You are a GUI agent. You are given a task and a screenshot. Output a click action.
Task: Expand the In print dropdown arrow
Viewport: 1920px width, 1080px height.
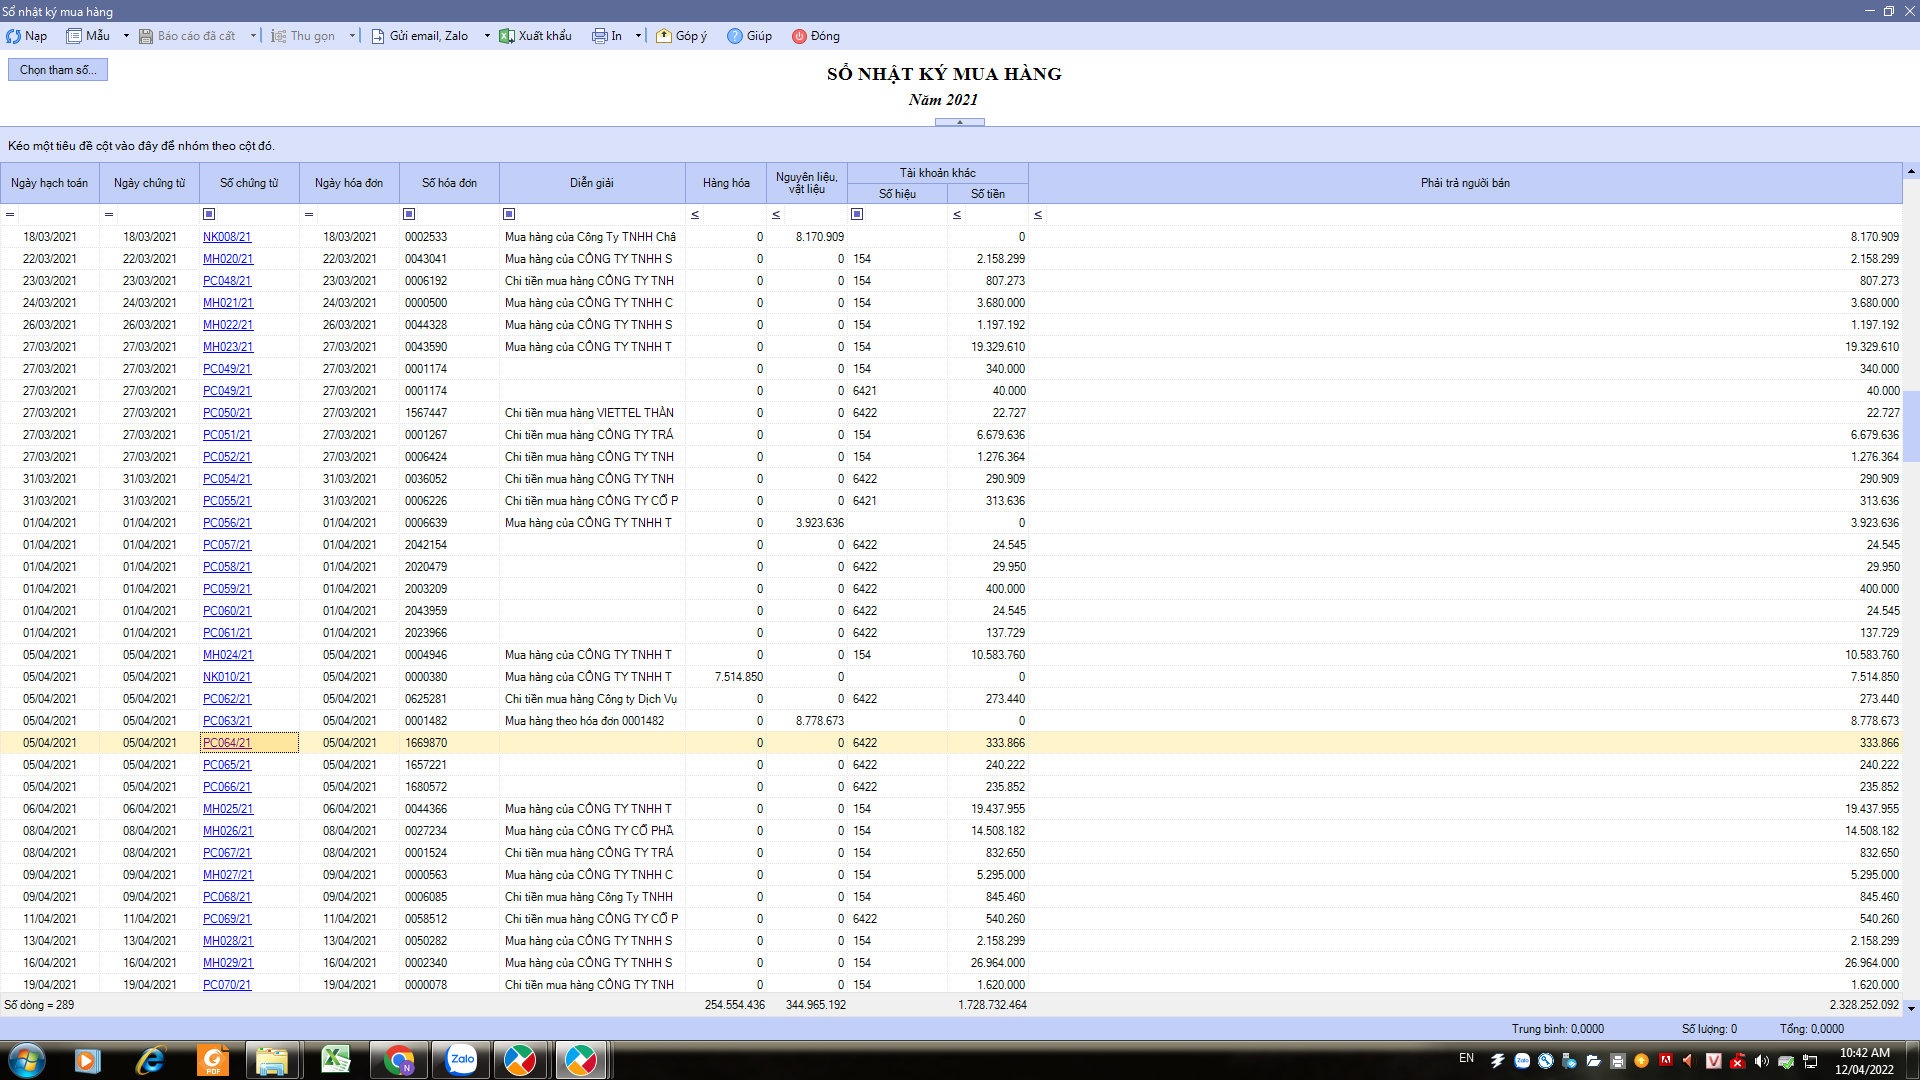pyautogui.click(x=638, y=36)
